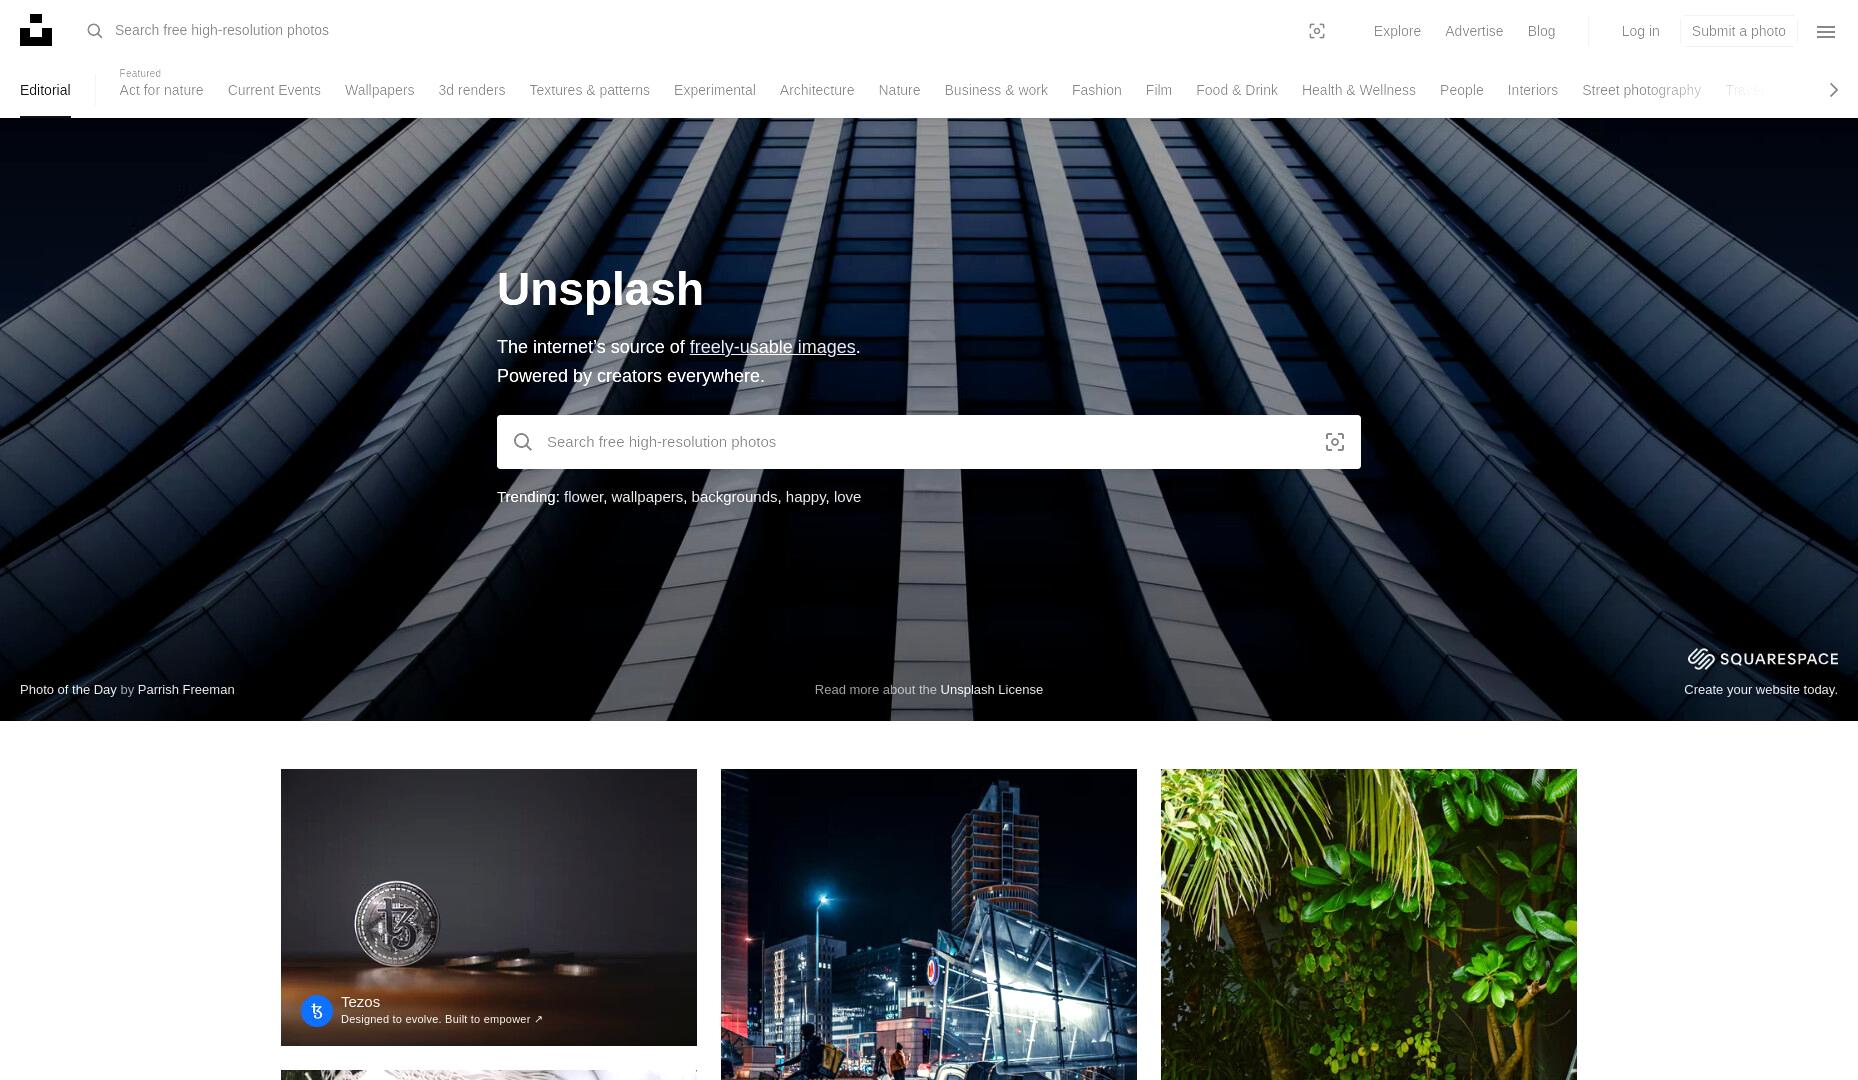Select Architecture category
Image resolution: width=1858 pixels, height=1080 pixels.
click(x=817, y=90)
